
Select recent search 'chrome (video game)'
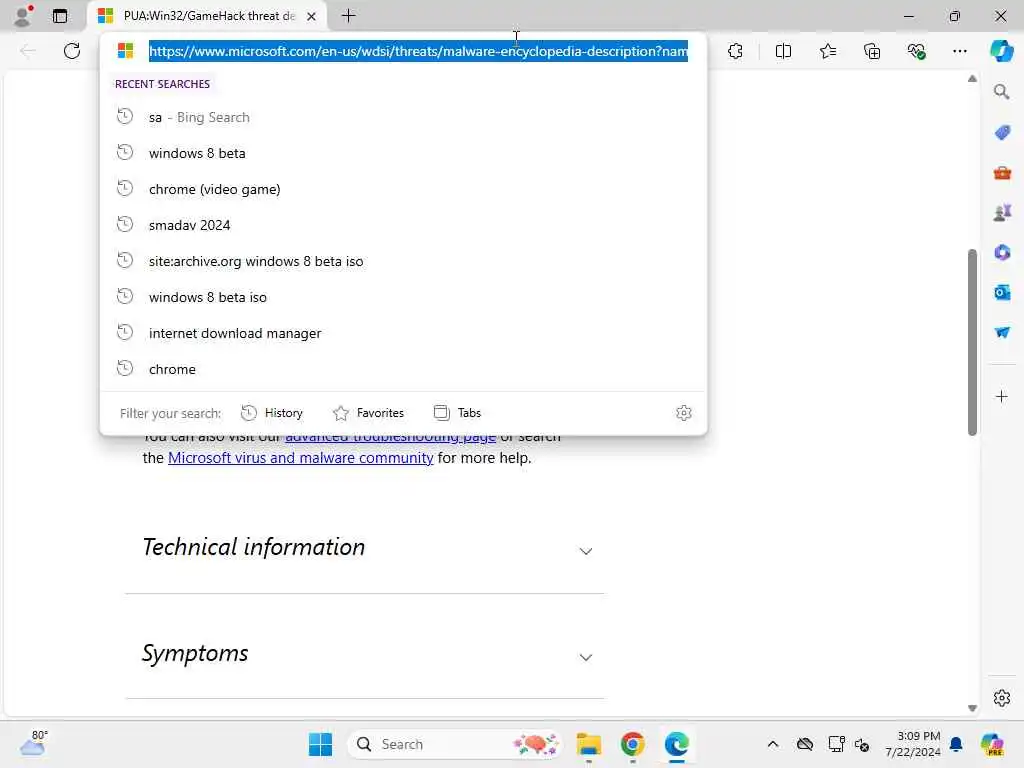[x=403, y=189]
